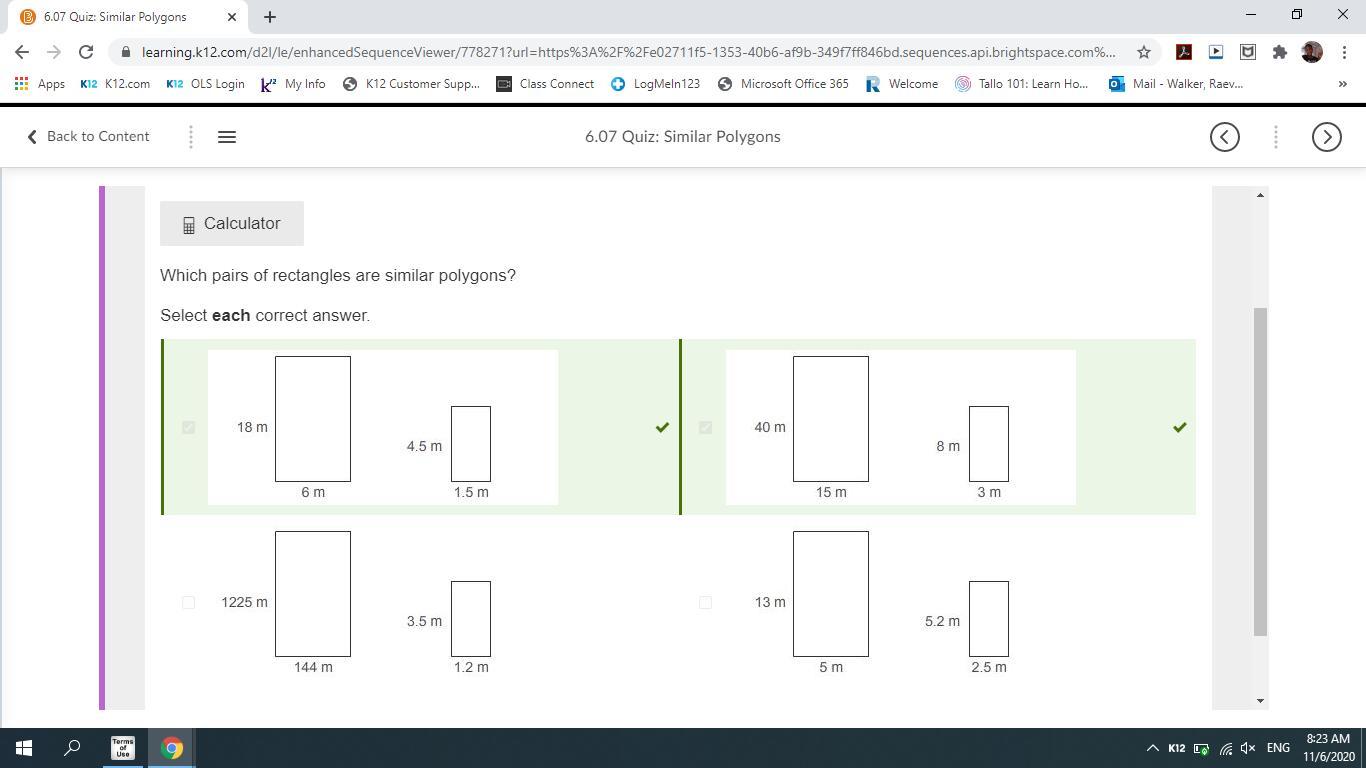Open Tallo 101 bookmark
The width and height of the screenshot is (1366, 768).
pyautogui.click(x=1022, y=84)
